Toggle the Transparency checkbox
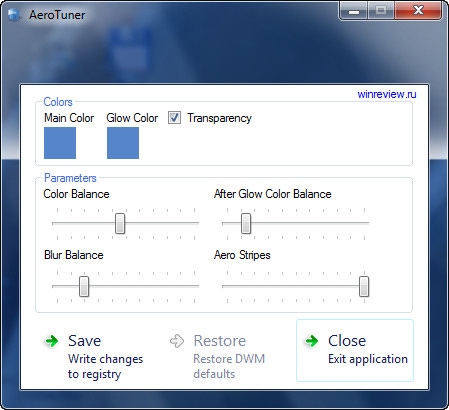 [174, 118]
